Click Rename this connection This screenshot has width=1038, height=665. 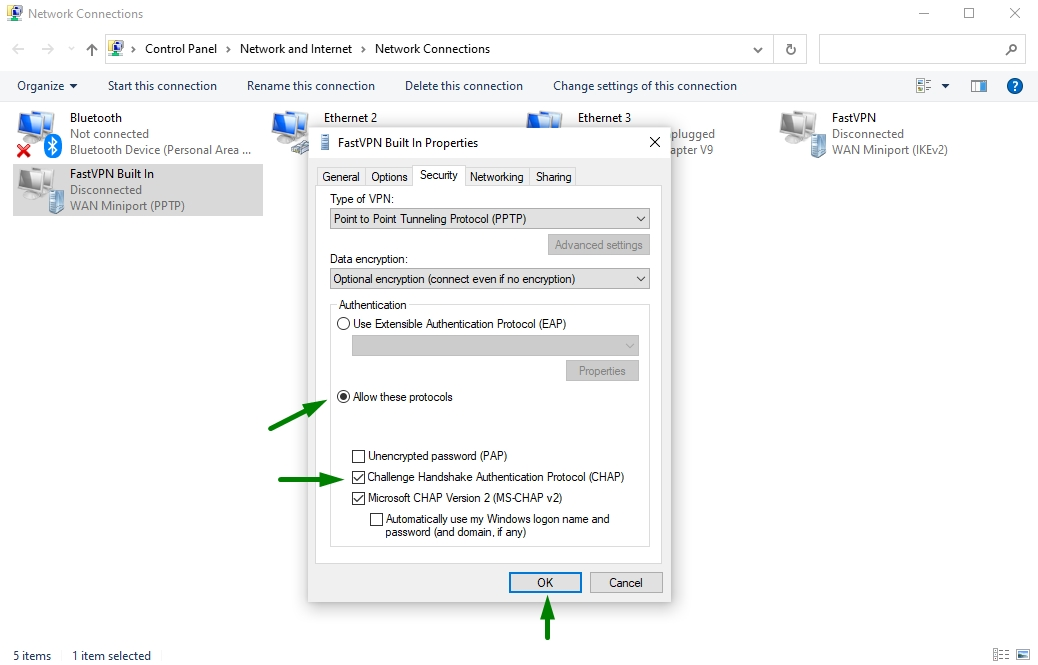pos(310,86)
